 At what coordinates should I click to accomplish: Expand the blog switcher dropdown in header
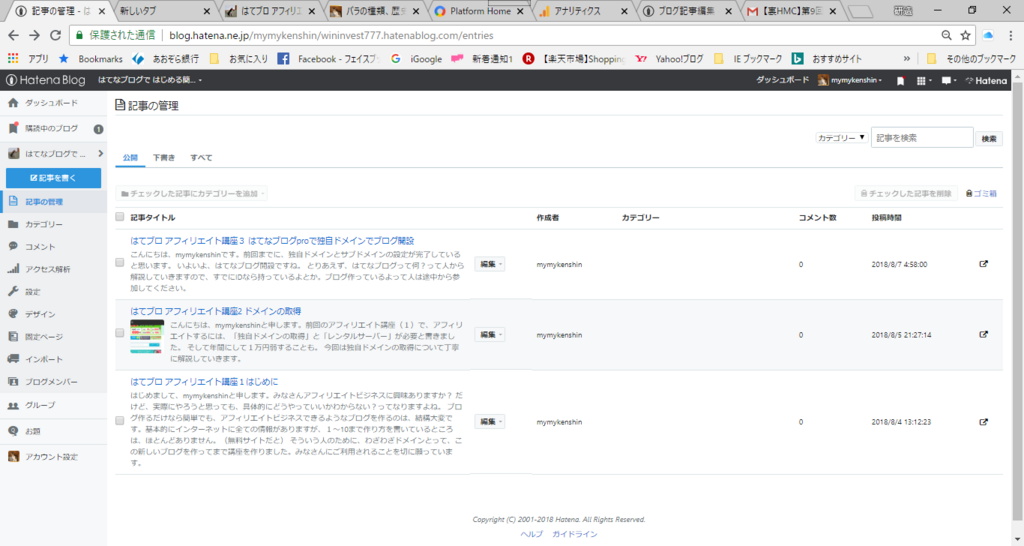pos(150,80)
